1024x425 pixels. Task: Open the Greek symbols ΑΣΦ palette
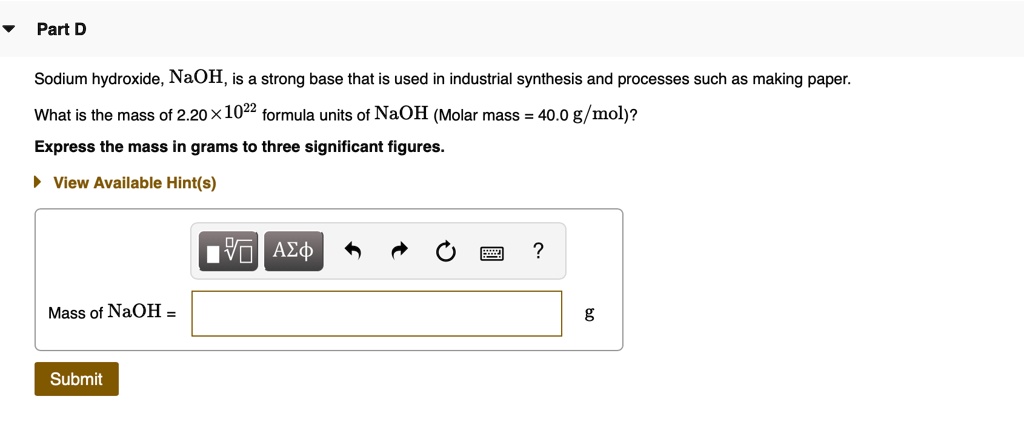(293, 250)
